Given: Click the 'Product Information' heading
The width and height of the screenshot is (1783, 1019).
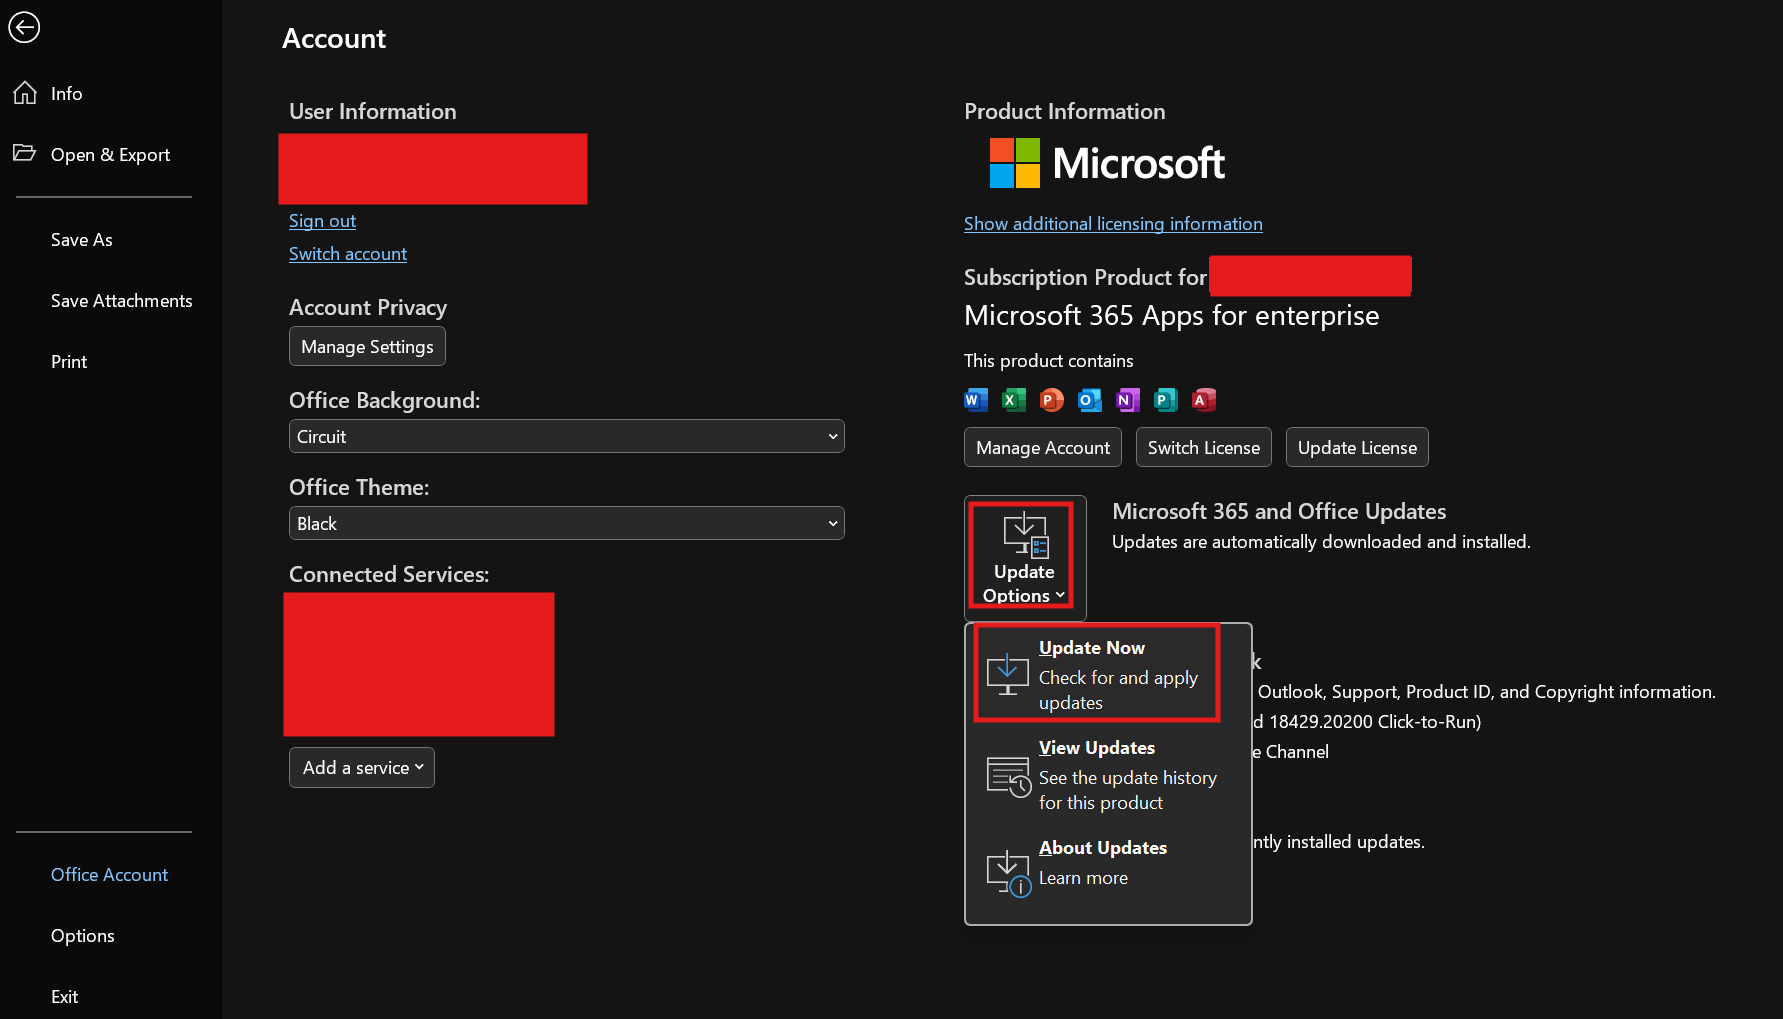Looking at the screenshot, I should point(1065,111).
